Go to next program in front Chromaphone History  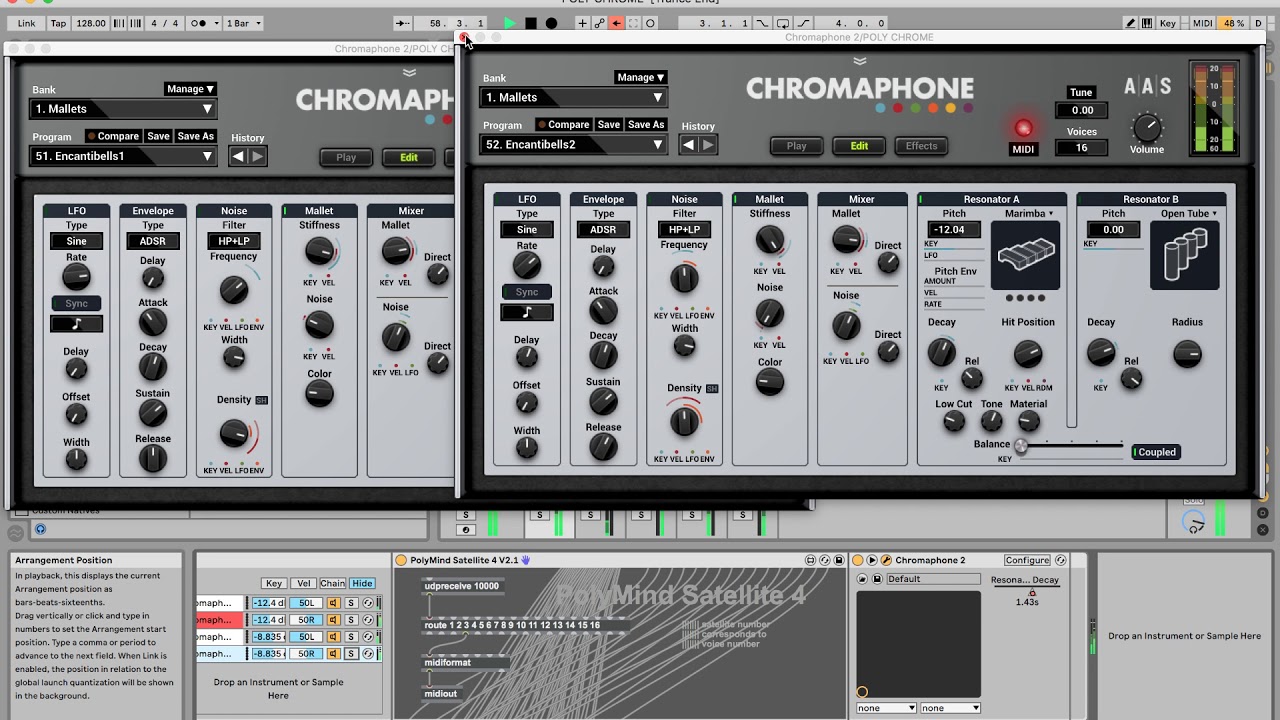(708, 144)
